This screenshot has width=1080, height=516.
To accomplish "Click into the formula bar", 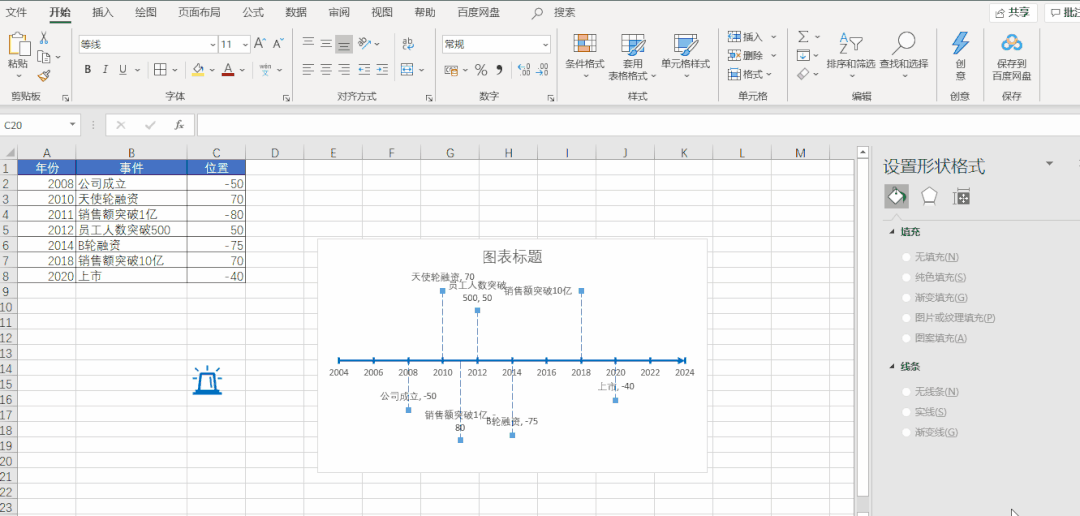I will [638, 125].
